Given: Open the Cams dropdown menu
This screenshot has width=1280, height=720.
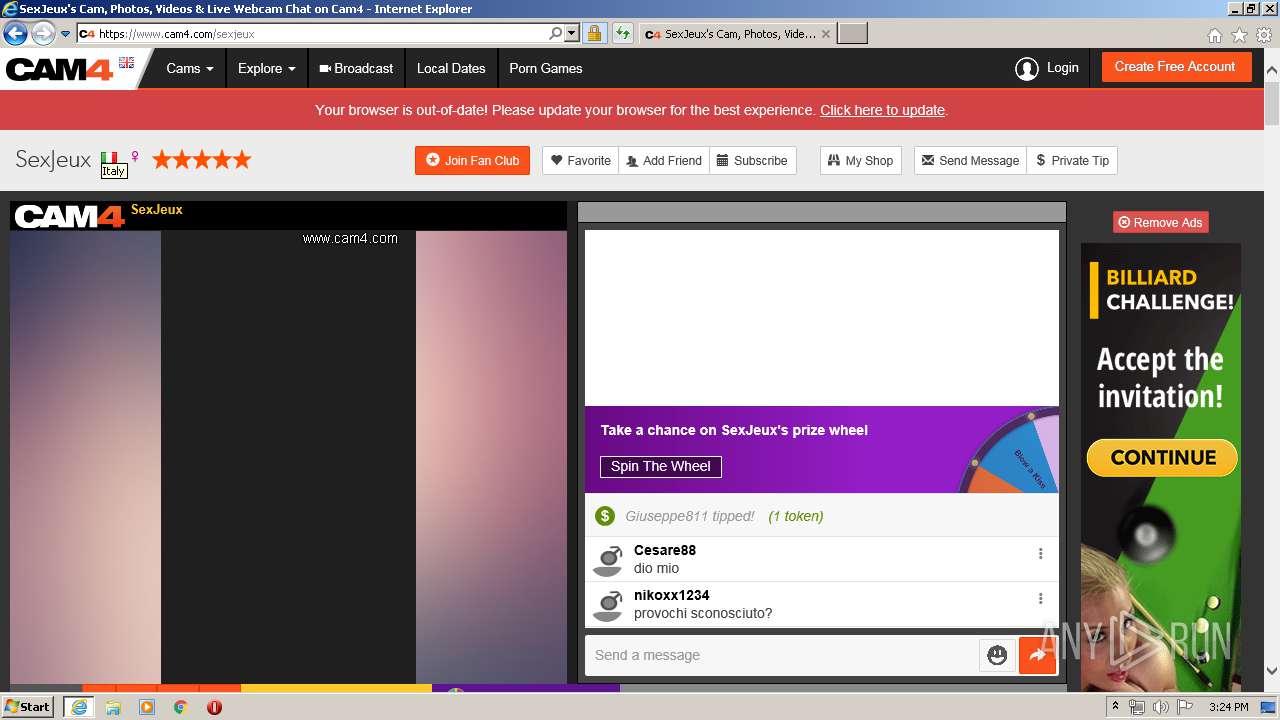Looking at the screenshot, I should tap(190, 69).
